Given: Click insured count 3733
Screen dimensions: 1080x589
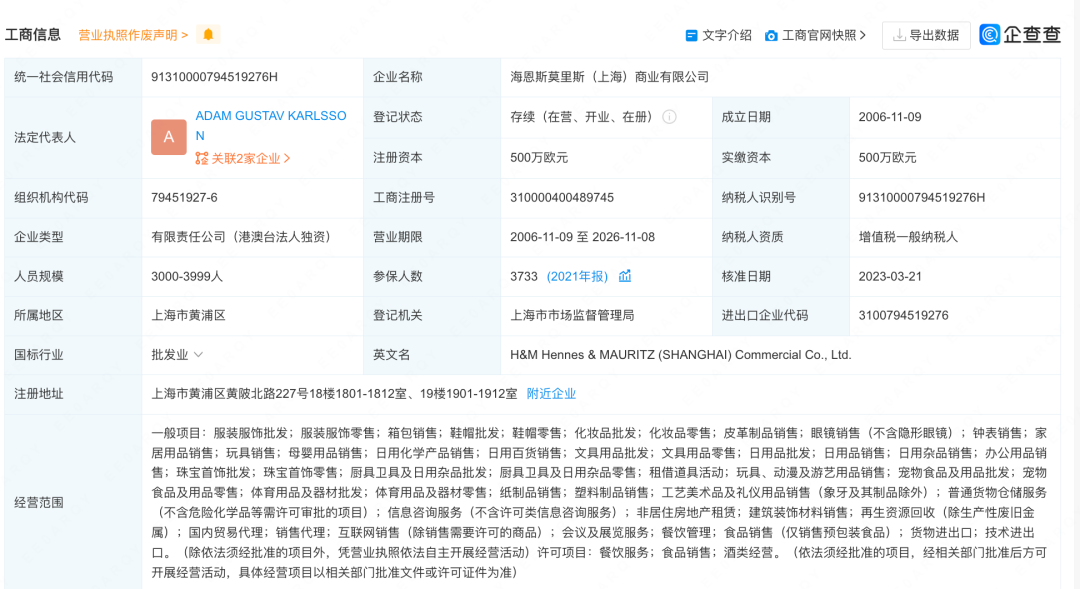Looking at the screenshot, I should point(523,276).
